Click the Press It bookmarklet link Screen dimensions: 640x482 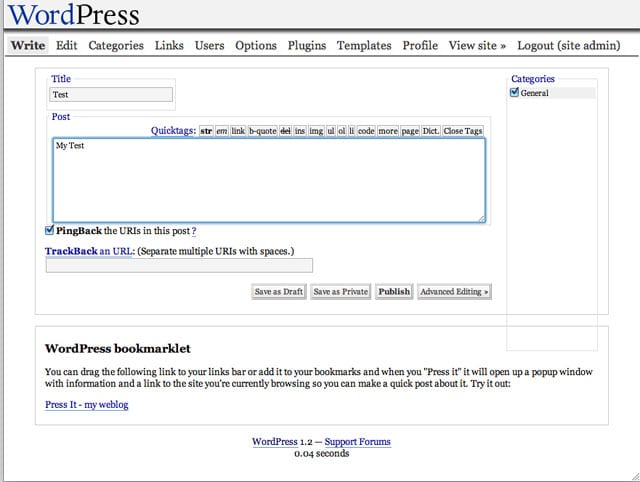[x=87, y=405]
